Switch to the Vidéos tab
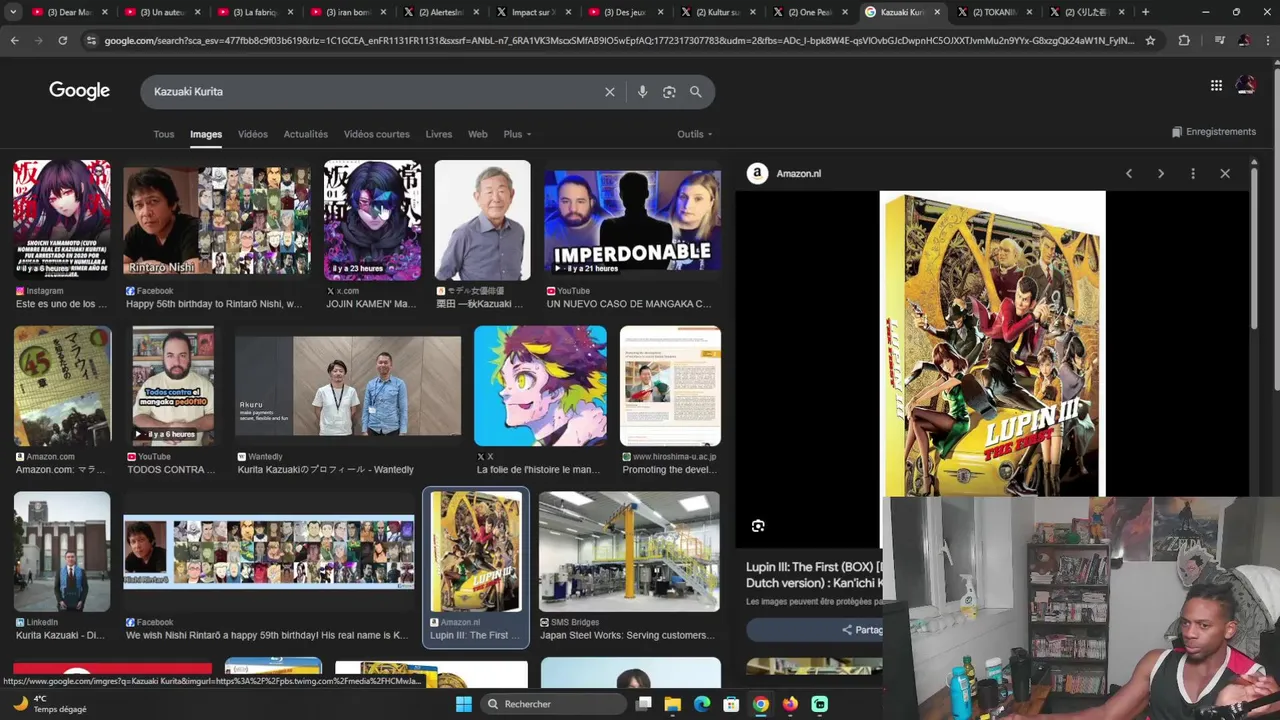The height and width of the screenshot is (720, 1280). 252,134
